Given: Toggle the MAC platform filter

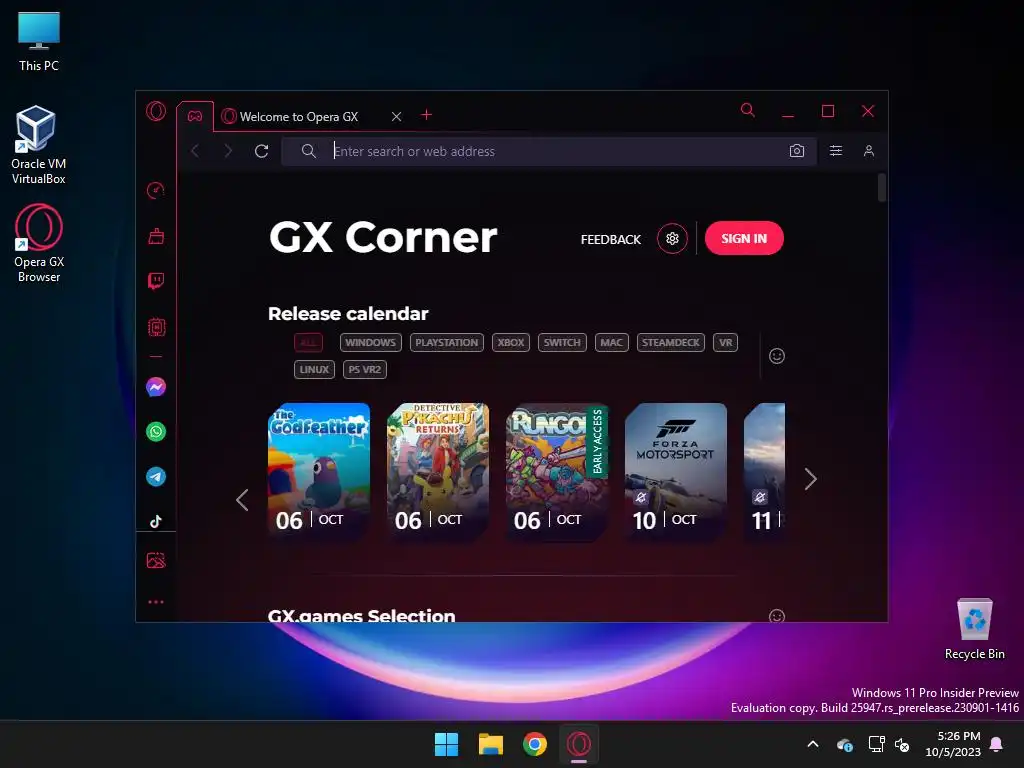Looking at the screenshot, I should (611, 342).
